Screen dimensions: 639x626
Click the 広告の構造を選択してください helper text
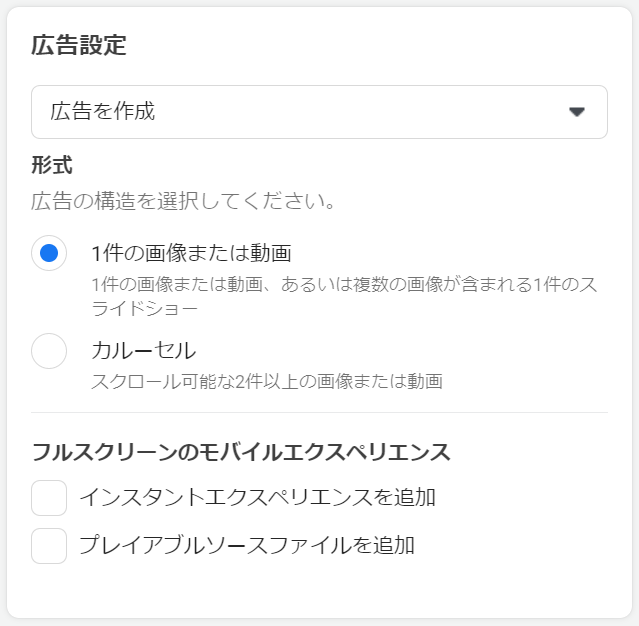[x=182, y=201]
